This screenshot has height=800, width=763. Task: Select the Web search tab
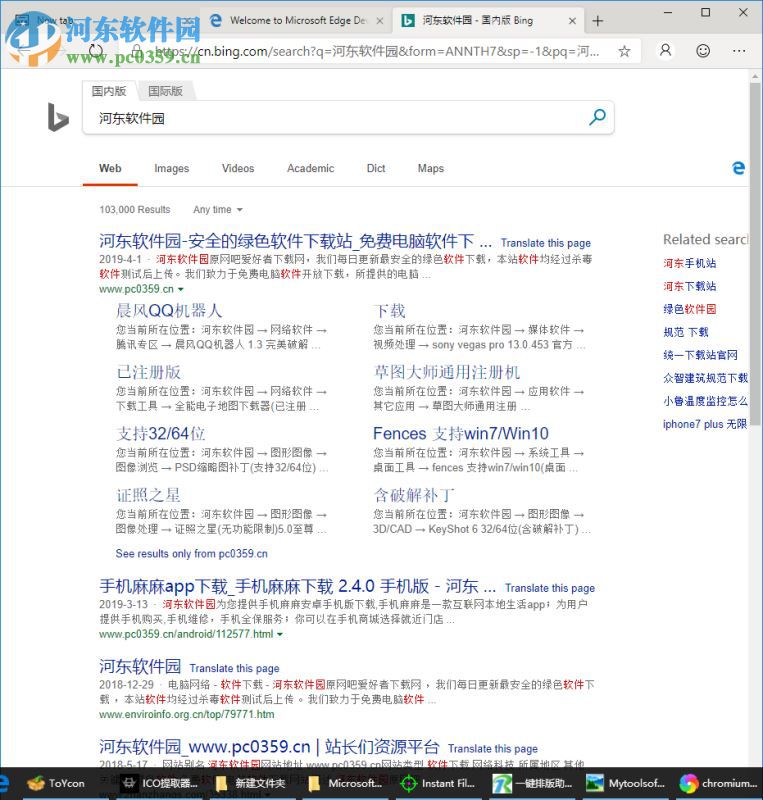110,168
